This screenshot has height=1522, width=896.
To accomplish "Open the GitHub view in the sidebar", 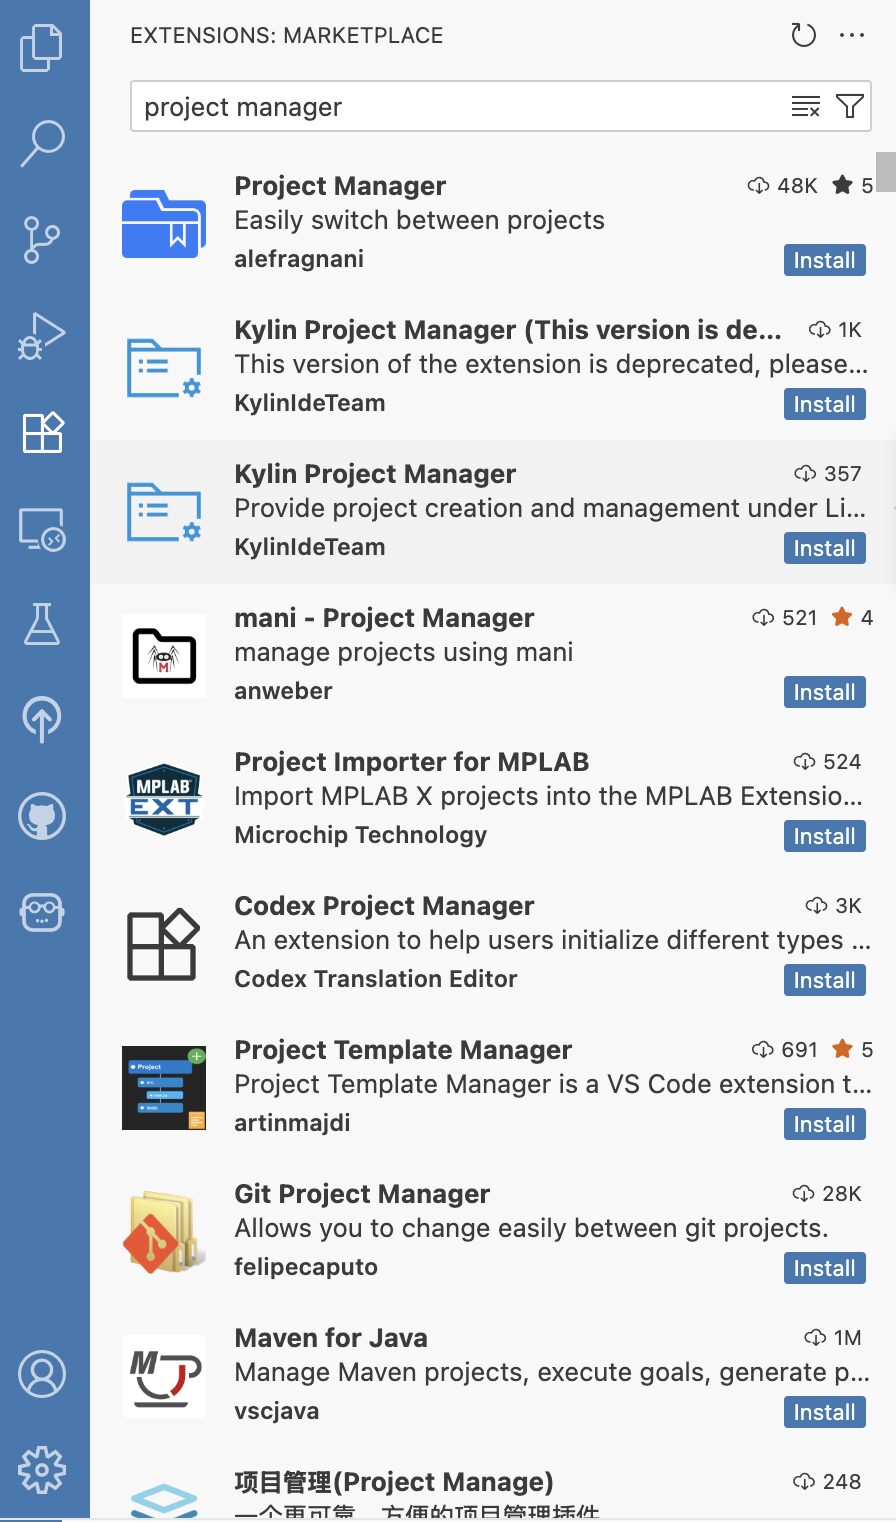I will pos(41,816).
